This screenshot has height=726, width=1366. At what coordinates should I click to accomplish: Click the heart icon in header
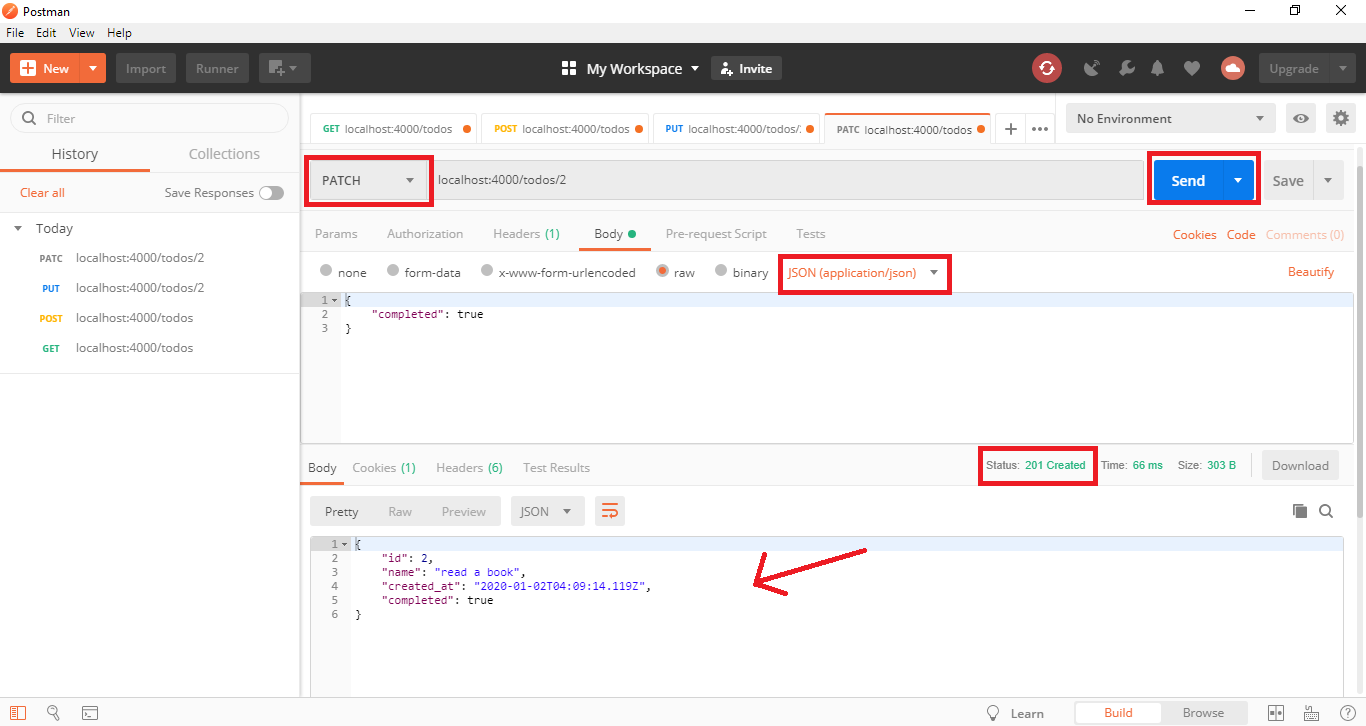click(1192, 68)
